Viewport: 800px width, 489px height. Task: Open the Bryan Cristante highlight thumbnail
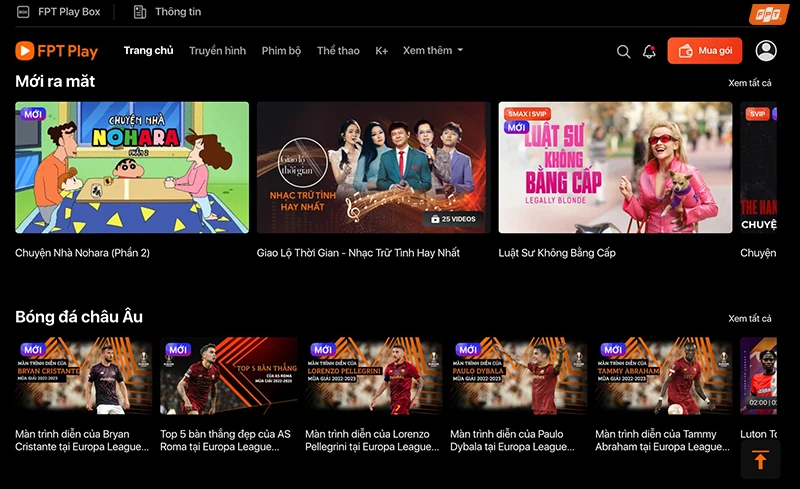[x=84, y=376]
